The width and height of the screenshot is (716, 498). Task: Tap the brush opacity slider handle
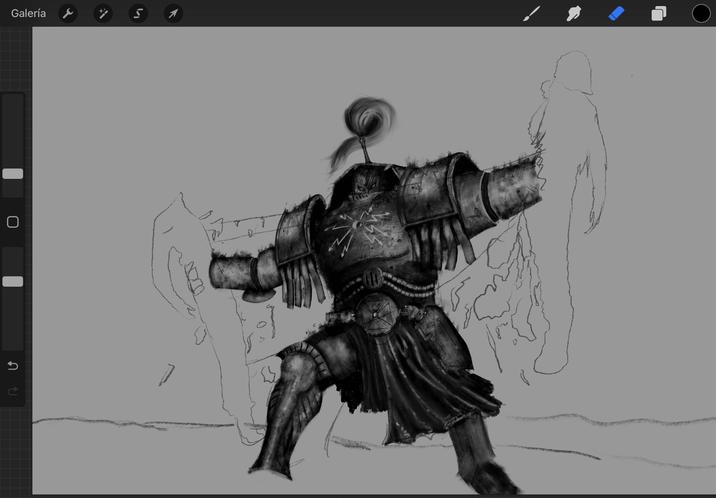[x=13, y=282]
